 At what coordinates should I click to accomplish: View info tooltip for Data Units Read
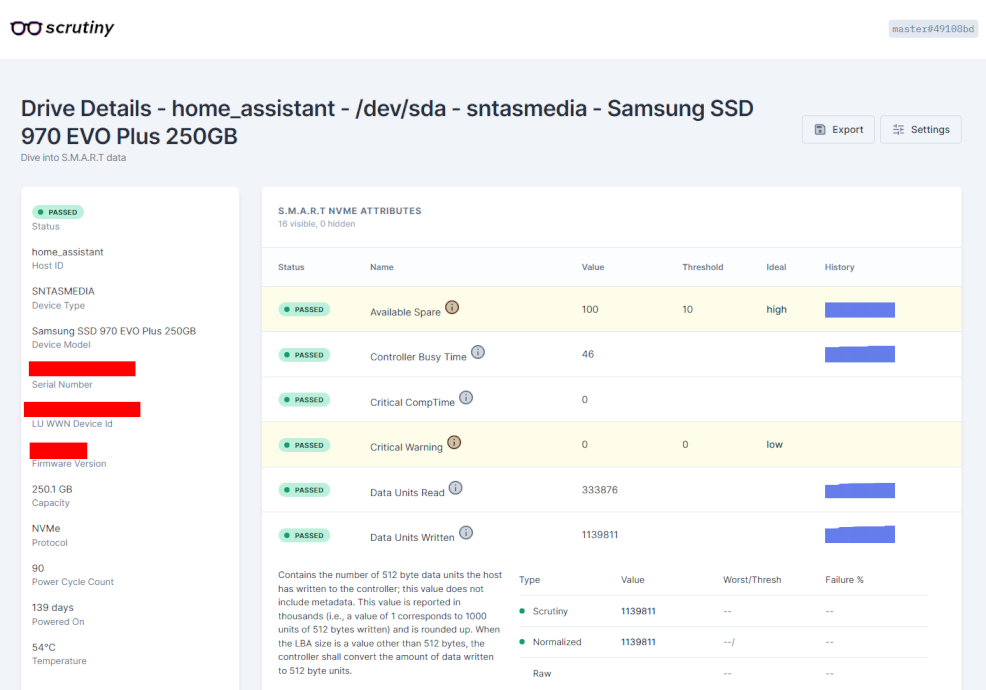pos(456,487)
